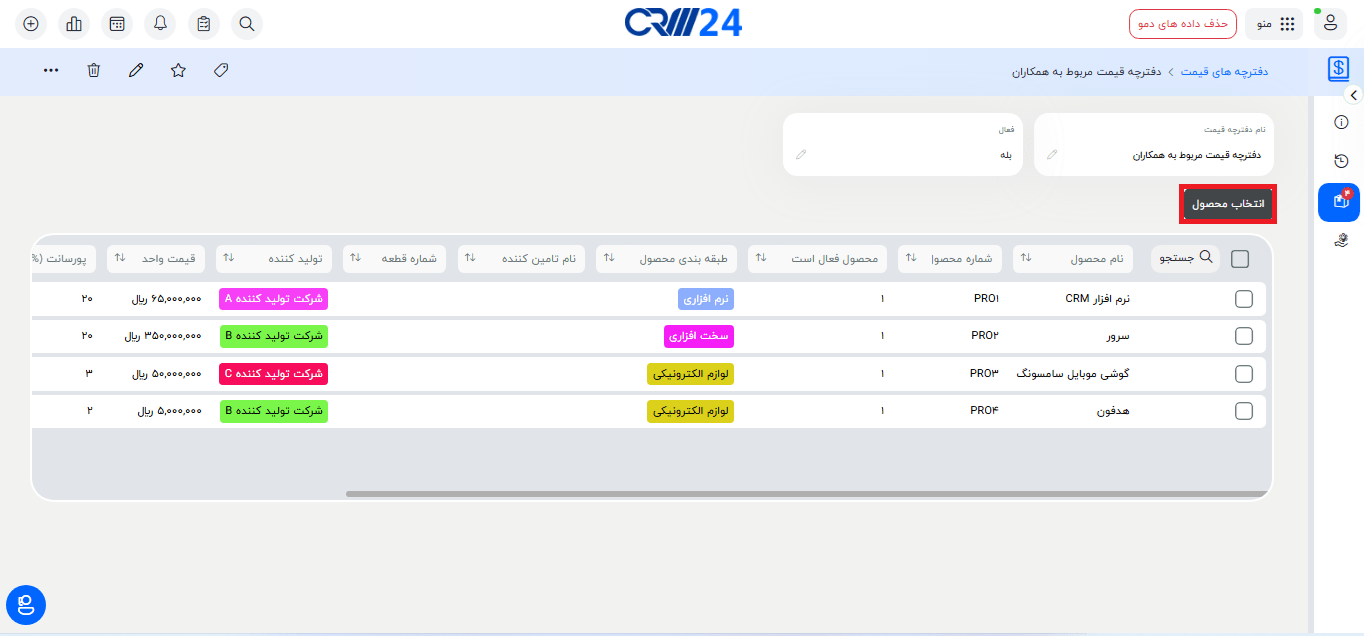Check the box for هدفون row
The image size is (1365, 636).
[1244, 411]
